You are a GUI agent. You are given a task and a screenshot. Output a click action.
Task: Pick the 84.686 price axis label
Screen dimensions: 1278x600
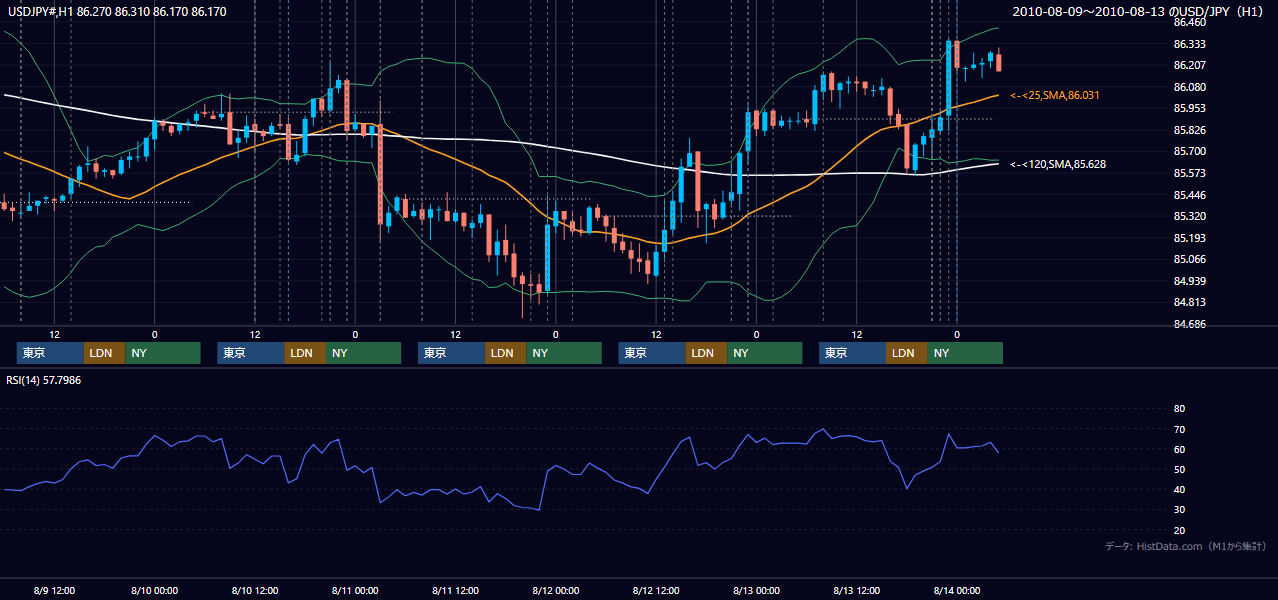pyautogui.click(x=1189, y=324)
